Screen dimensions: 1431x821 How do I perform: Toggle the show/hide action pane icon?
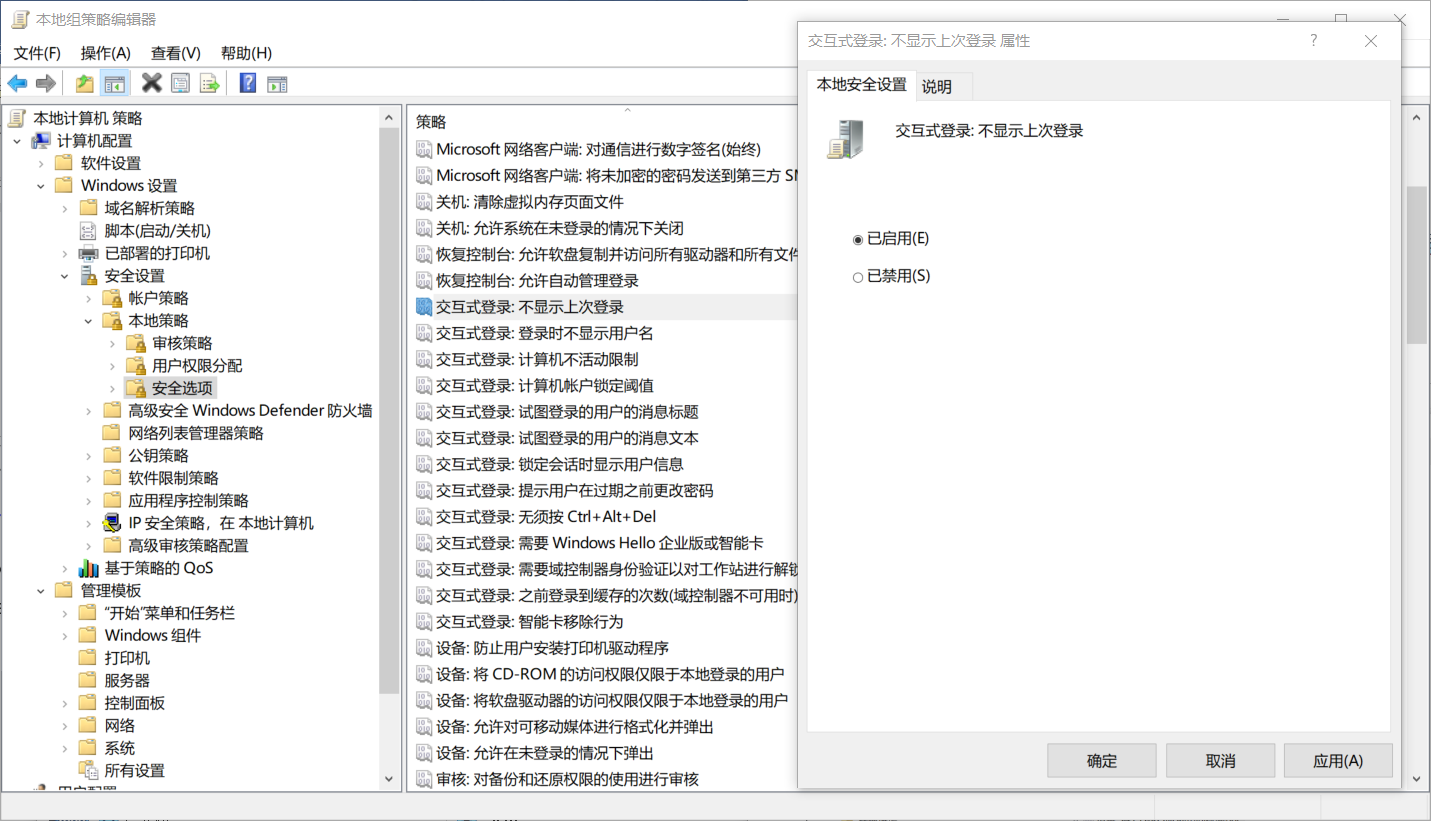[277, 83]
